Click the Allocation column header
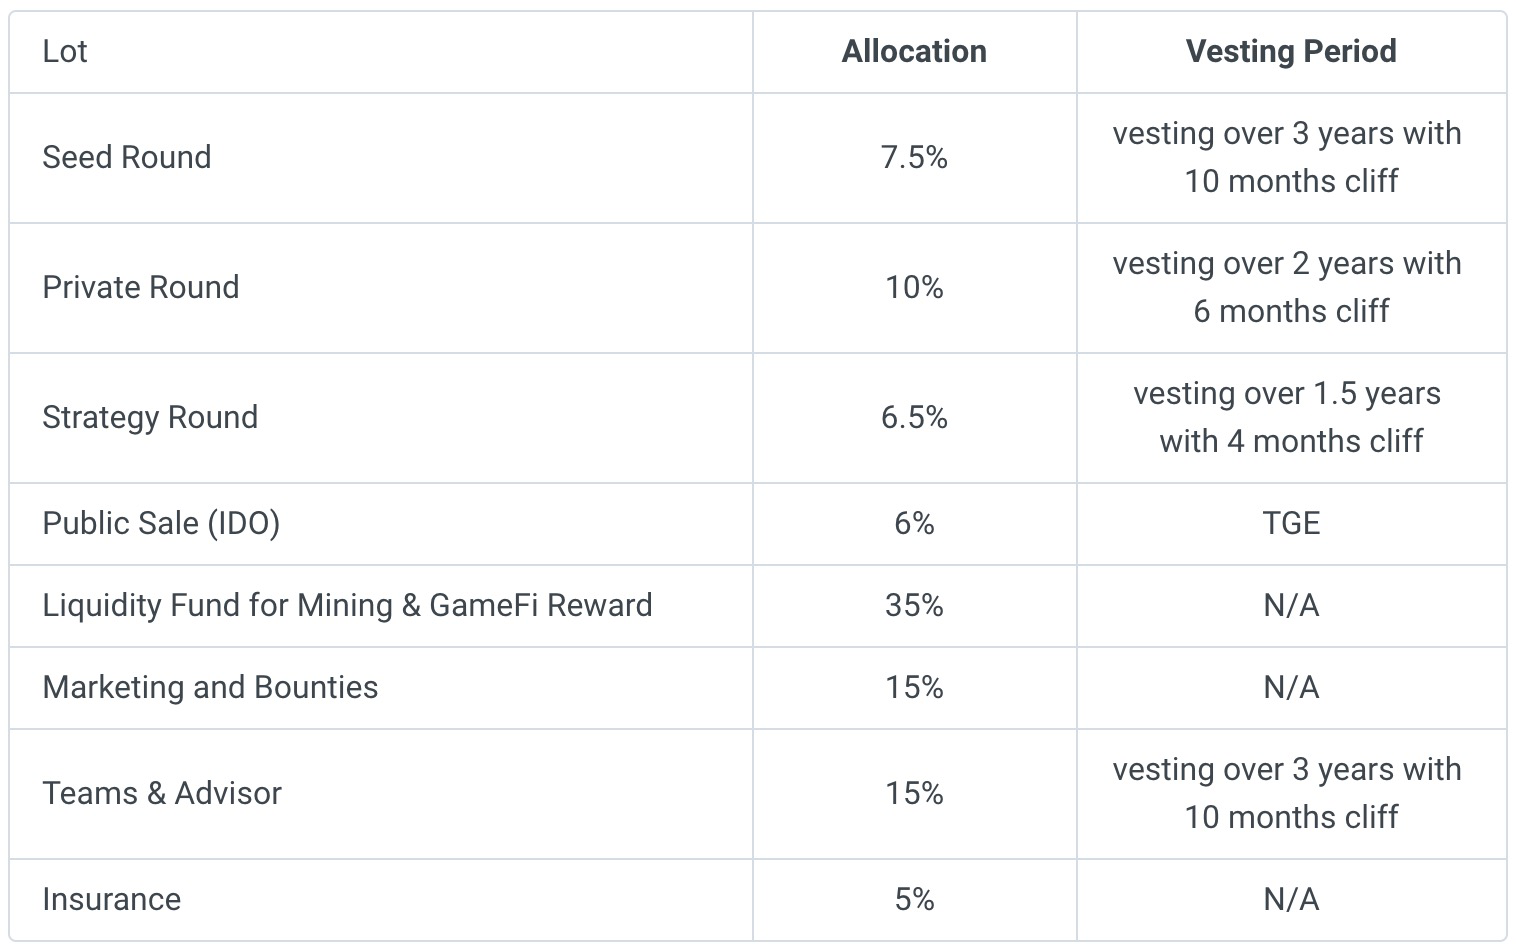 914,52
